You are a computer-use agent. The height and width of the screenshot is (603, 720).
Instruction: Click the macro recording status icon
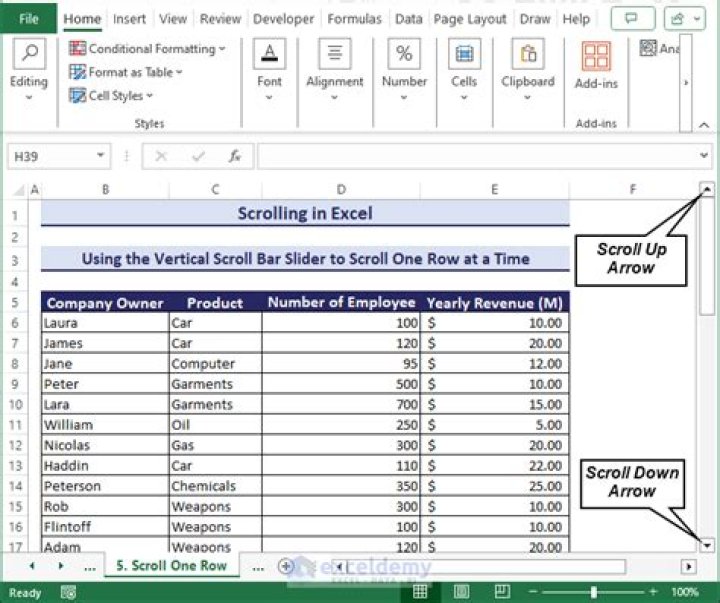[68, 592]
